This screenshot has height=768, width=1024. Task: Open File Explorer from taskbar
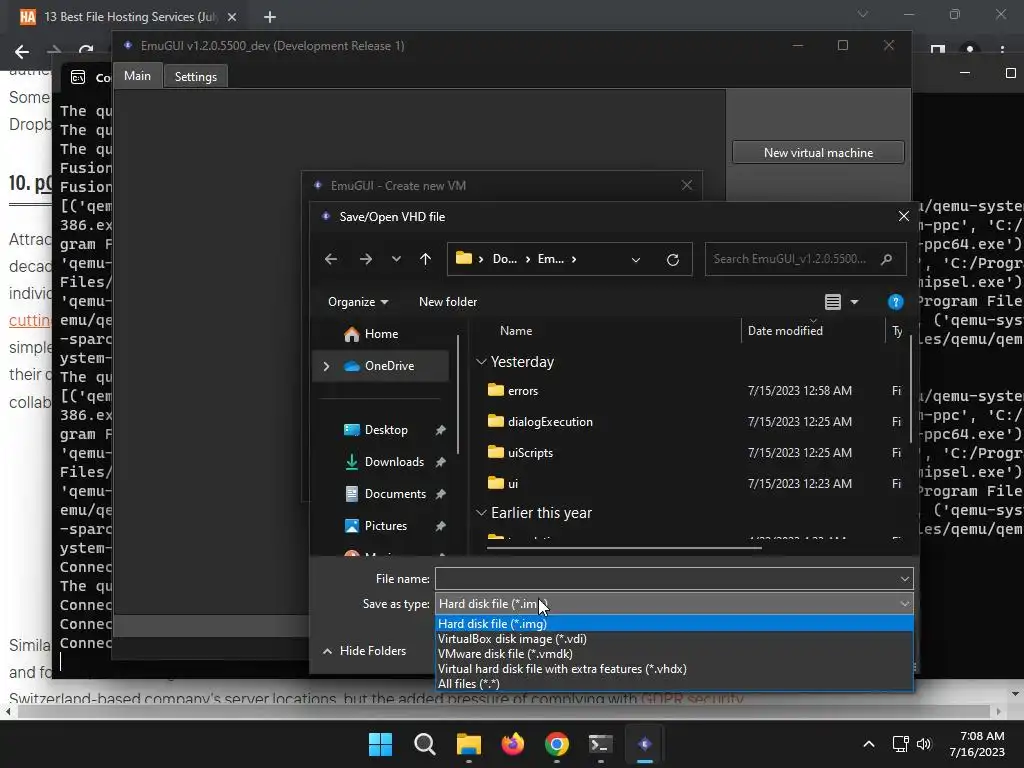tap(468, 744)
